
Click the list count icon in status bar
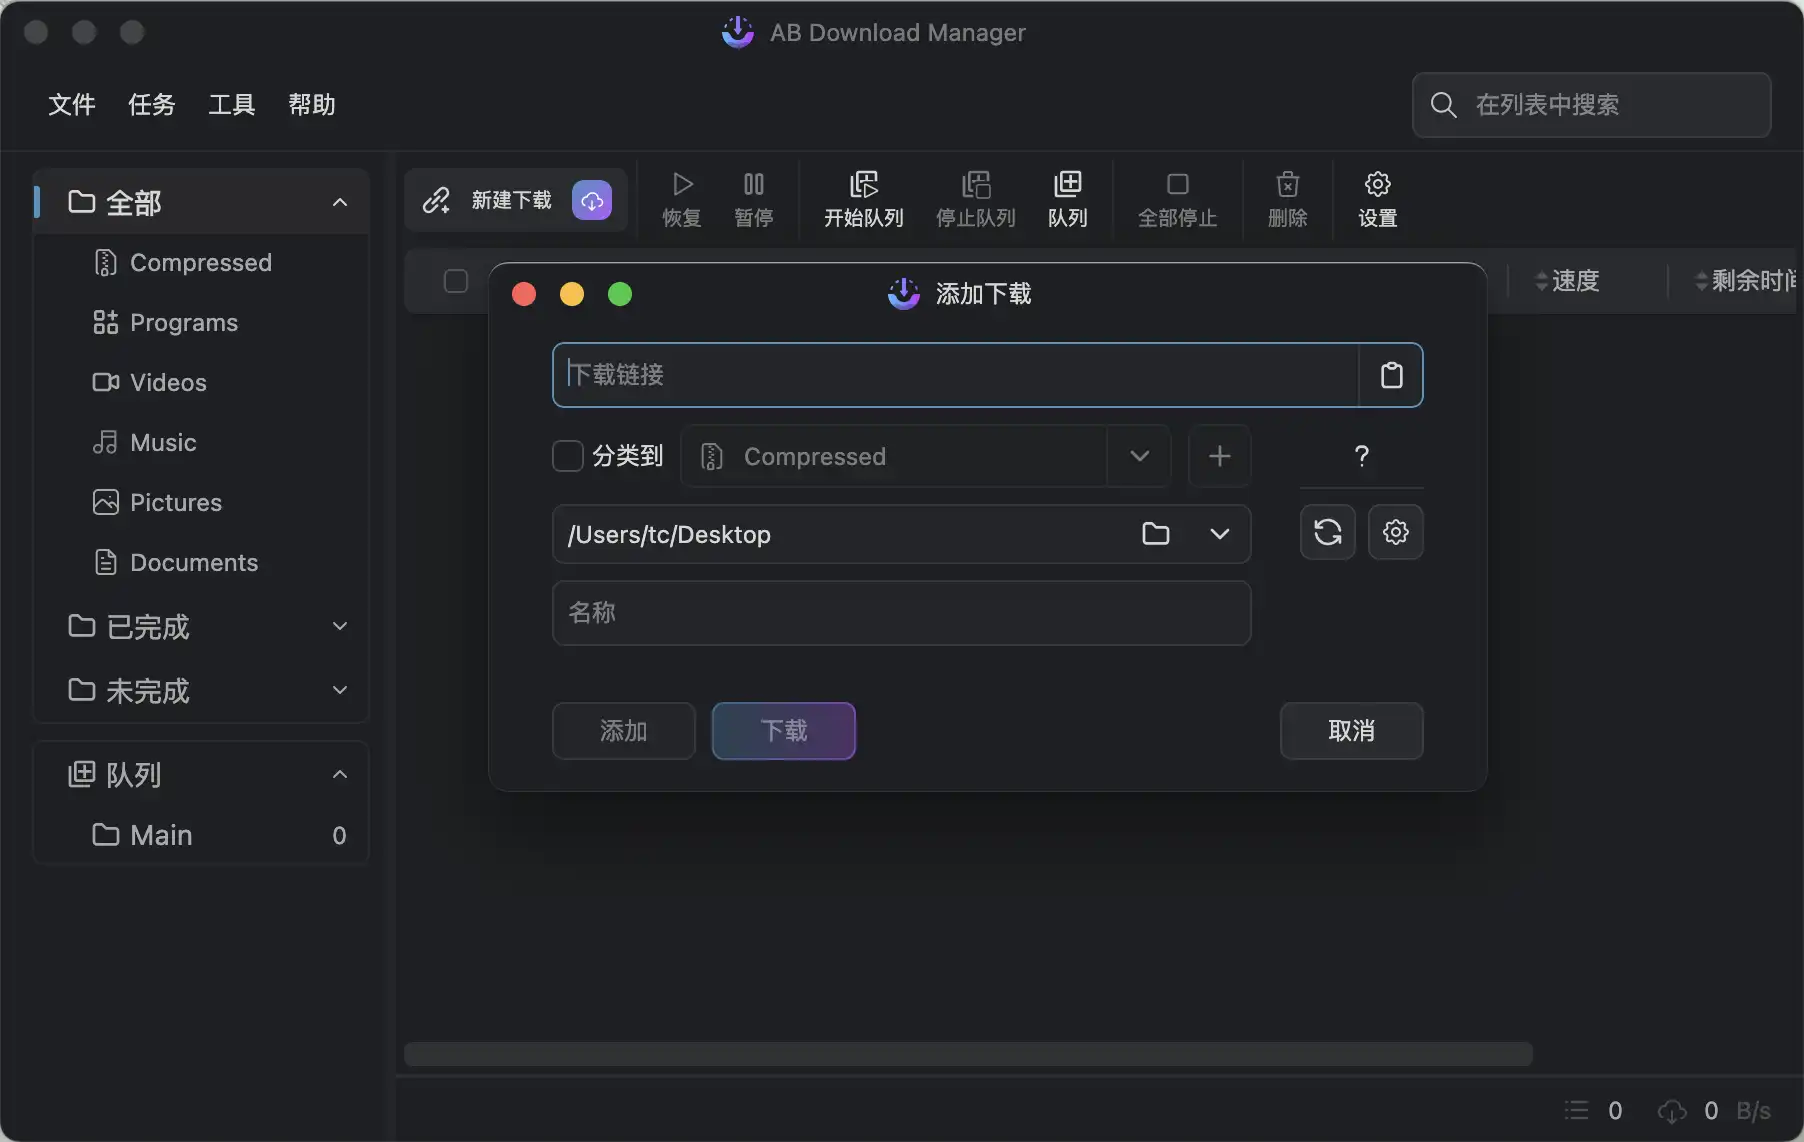[1577, 1110]
